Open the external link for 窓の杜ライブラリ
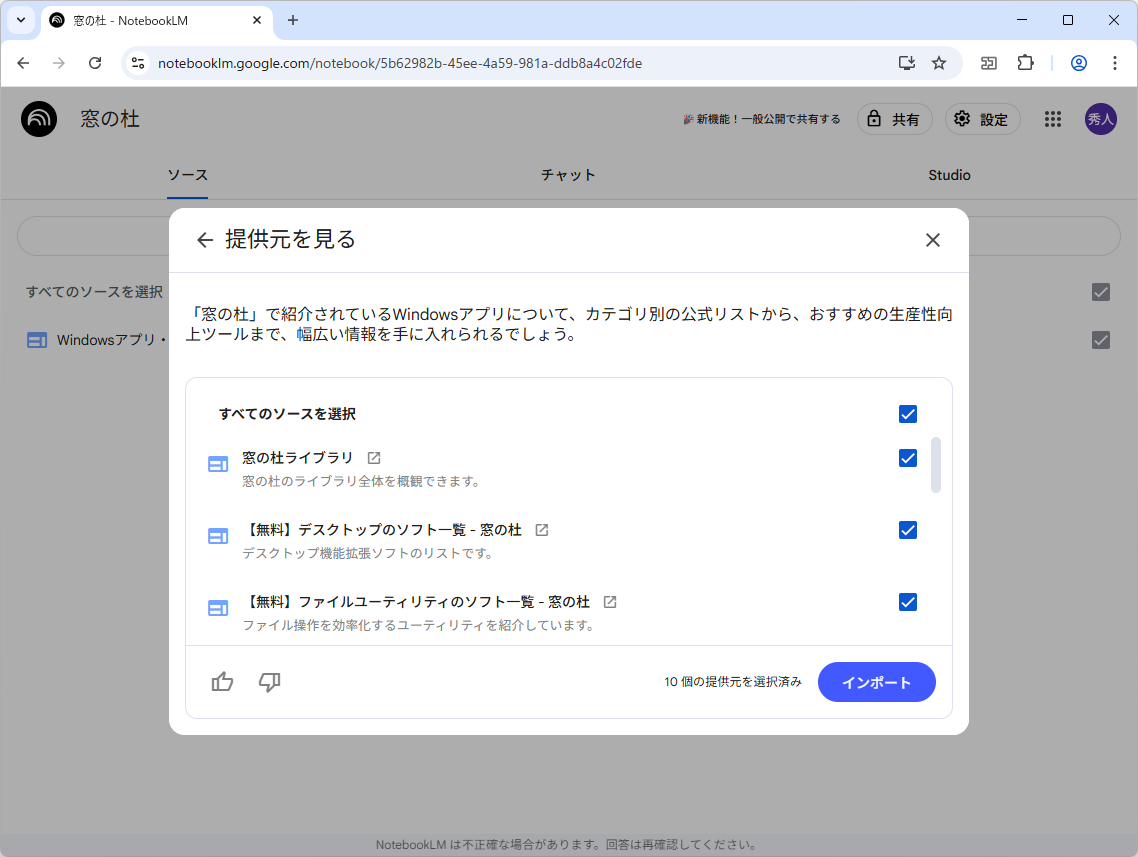 (x=373, y=457)
